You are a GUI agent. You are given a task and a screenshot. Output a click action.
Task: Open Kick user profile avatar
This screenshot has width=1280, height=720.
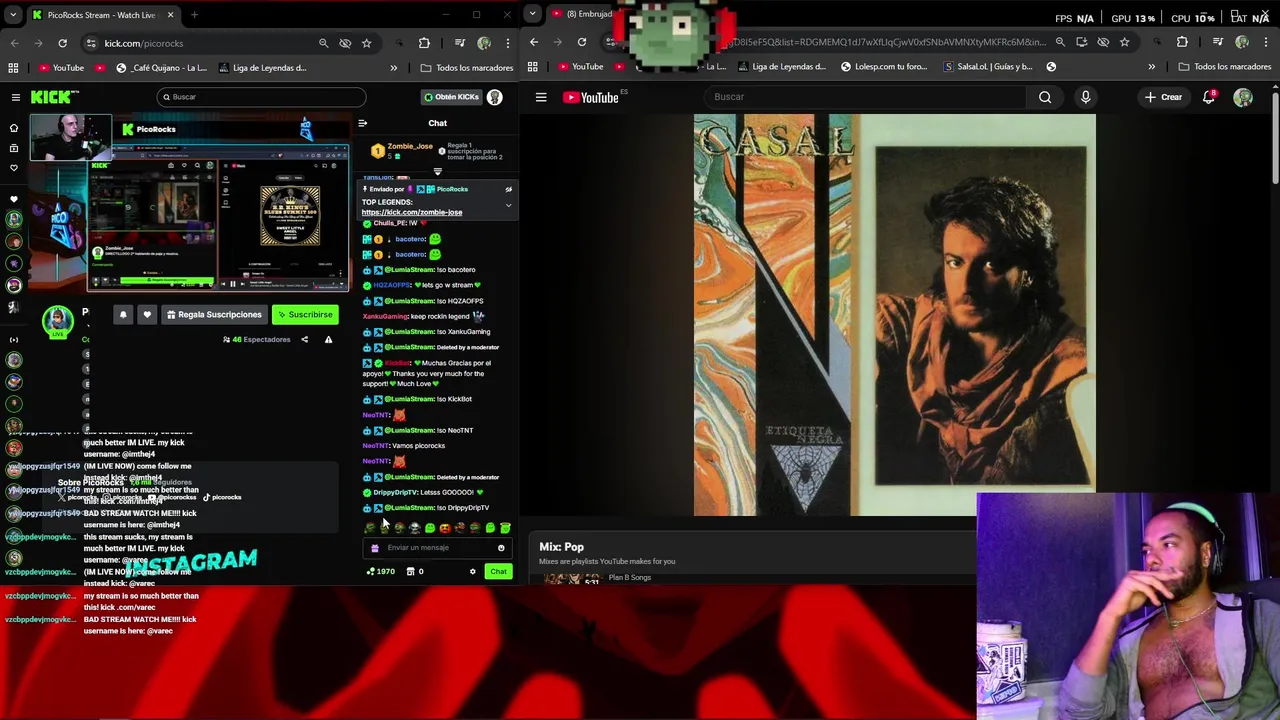(x=494, y=97)
